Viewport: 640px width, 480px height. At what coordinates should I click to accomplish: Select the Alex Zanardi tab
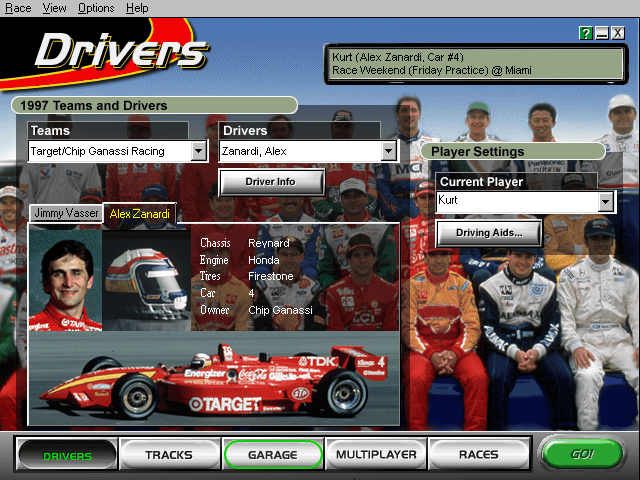[x=140, y=213]
